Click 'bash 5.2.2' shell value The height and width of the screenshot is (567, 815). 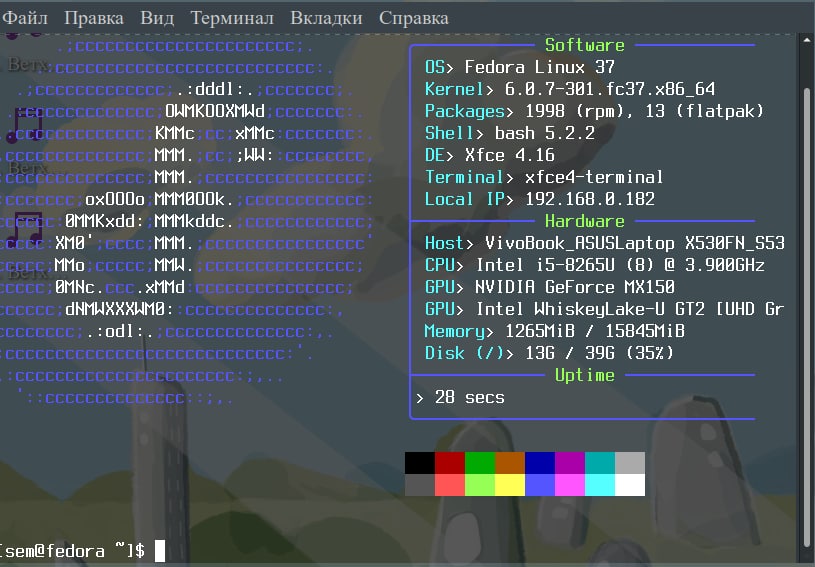545,133
